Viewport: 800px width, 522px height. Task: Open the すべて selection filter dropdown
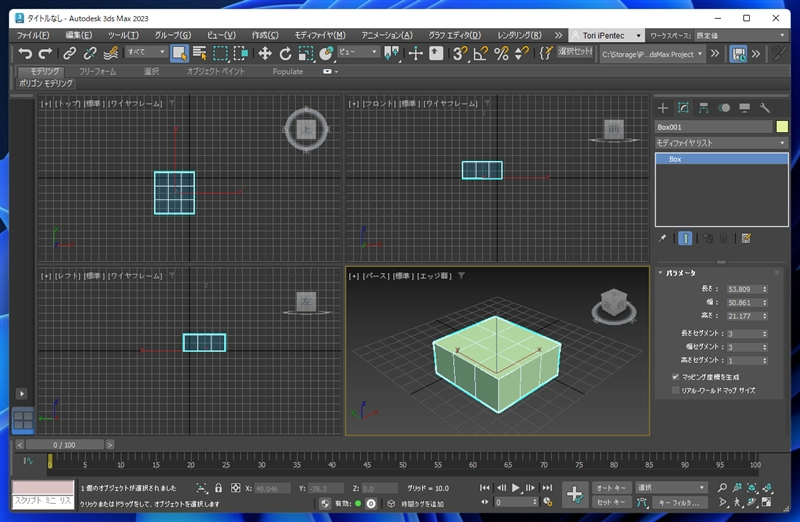146,52
